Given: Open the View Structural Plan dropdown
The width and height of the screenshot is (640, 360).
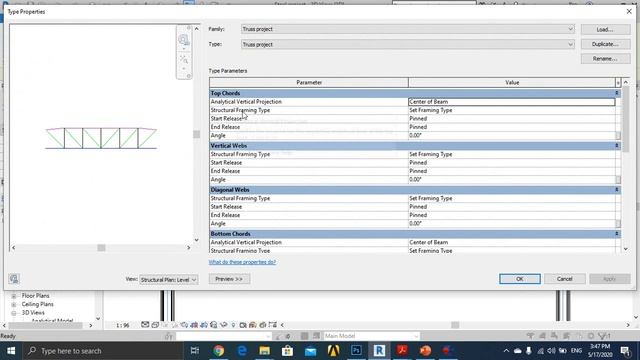Looking at the screenshot, I should 169,280.
